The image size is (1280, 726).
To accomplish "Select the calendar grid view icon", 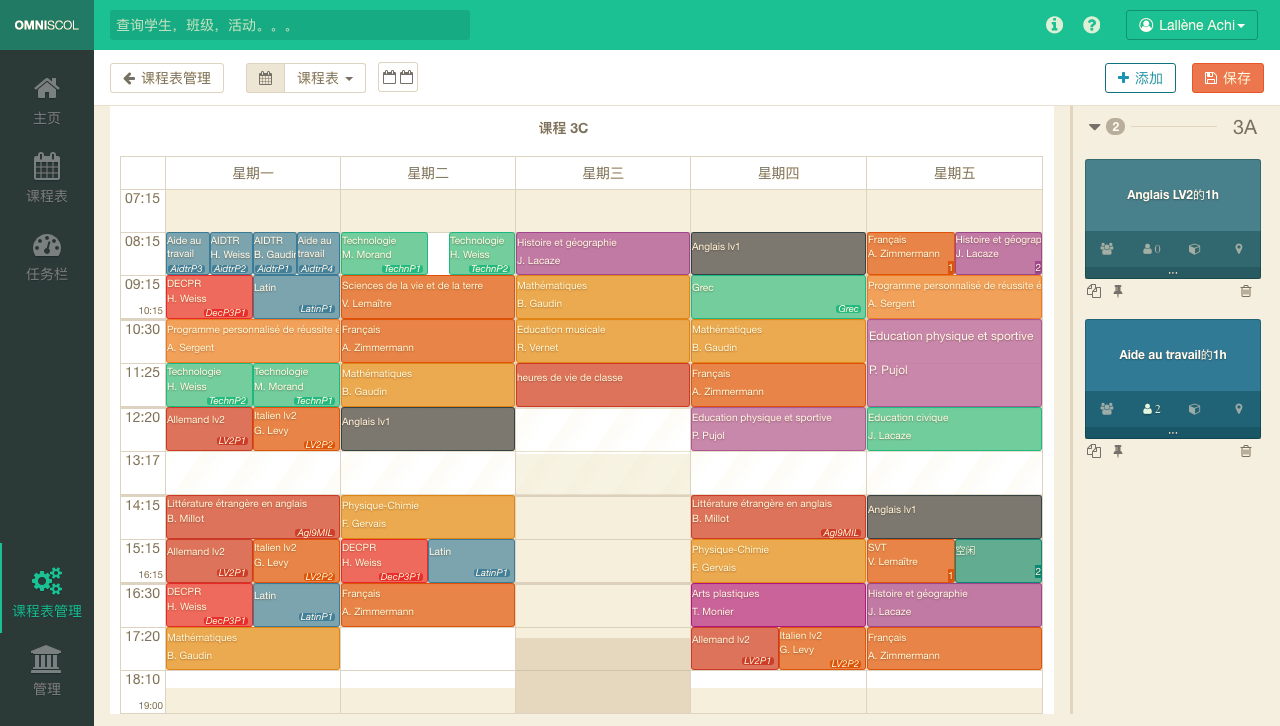I will tap(265, 78).
